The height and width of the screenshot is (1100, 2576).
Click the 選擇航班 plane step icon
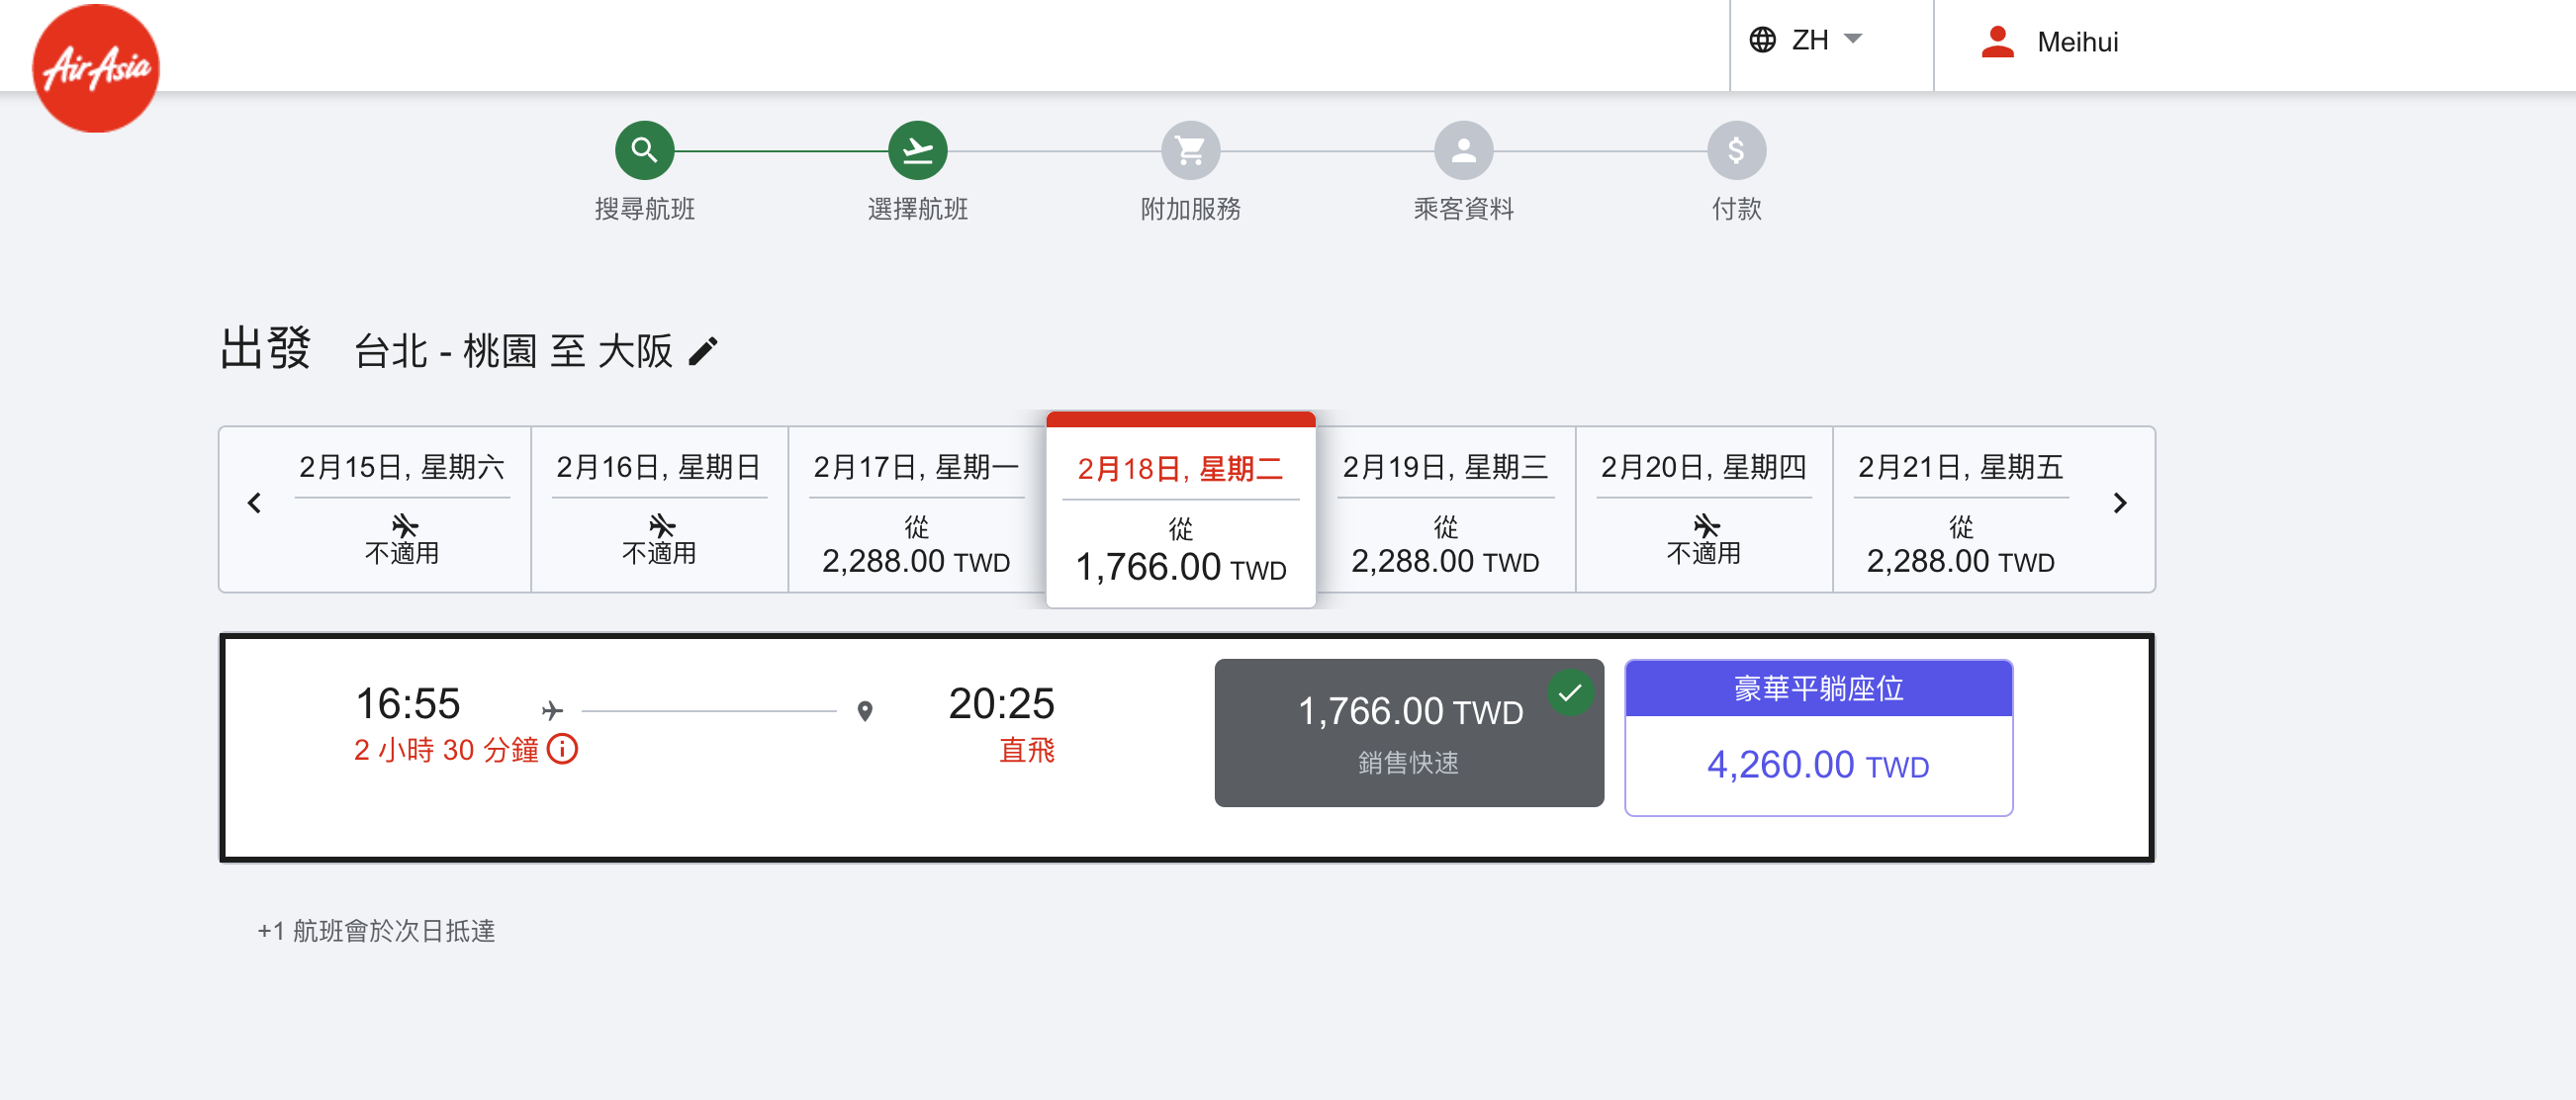917,151
